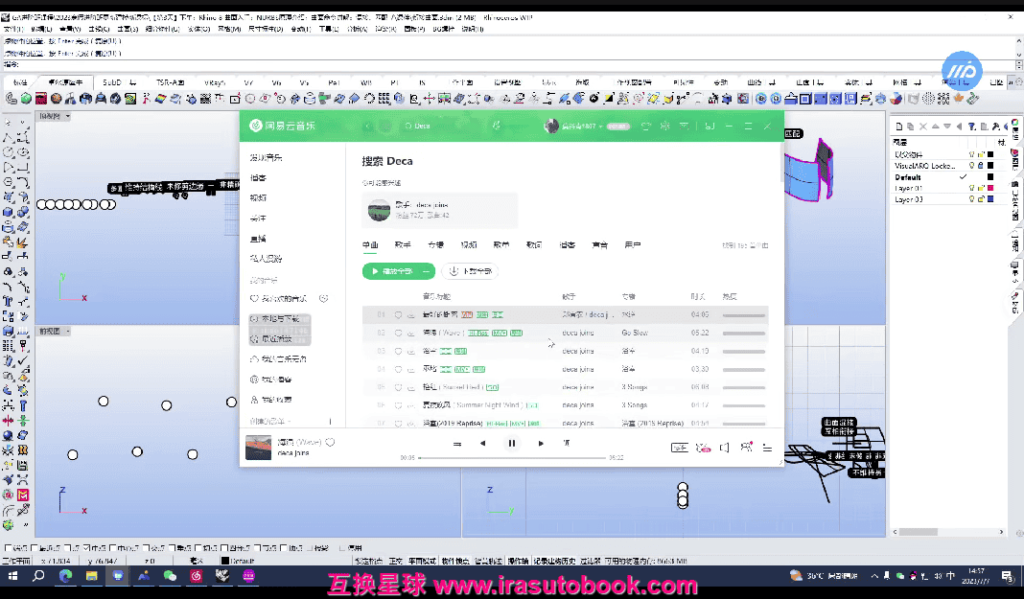Create a new layer in Rhino layers panel
This screenshot has width=1024, height=599.
899,126
